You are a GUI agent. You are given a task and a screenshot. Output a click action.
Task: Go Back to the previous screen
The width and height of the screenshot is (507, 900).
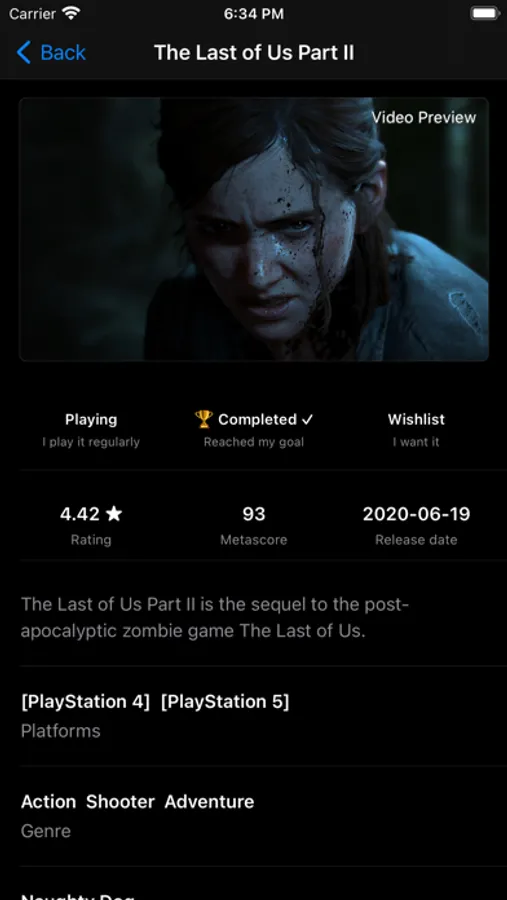point(51,53)
